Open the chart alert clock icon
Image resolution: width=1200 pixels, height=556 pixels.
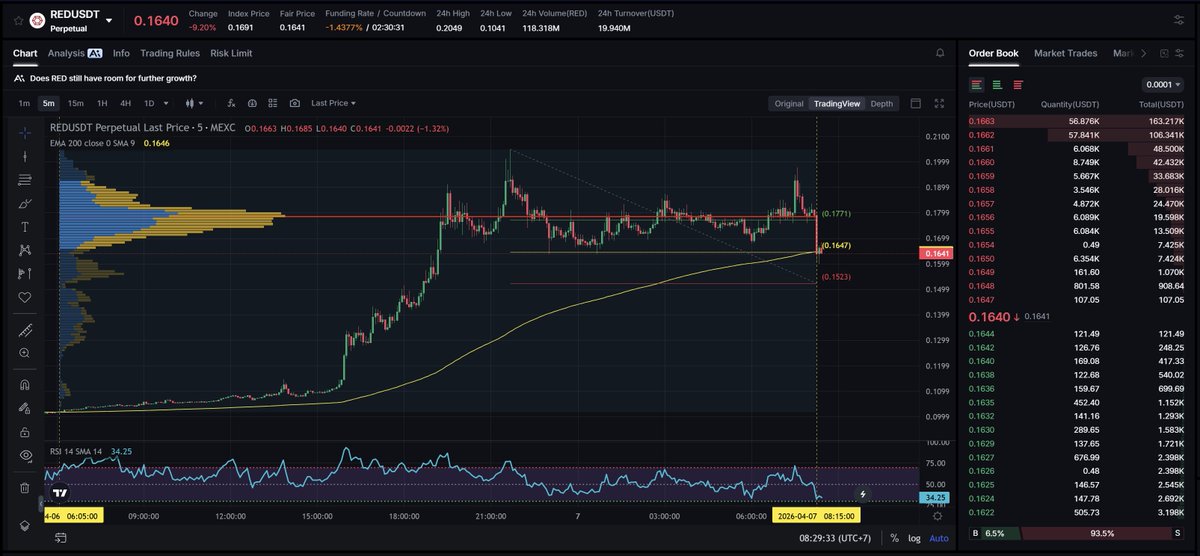[251, 103]
